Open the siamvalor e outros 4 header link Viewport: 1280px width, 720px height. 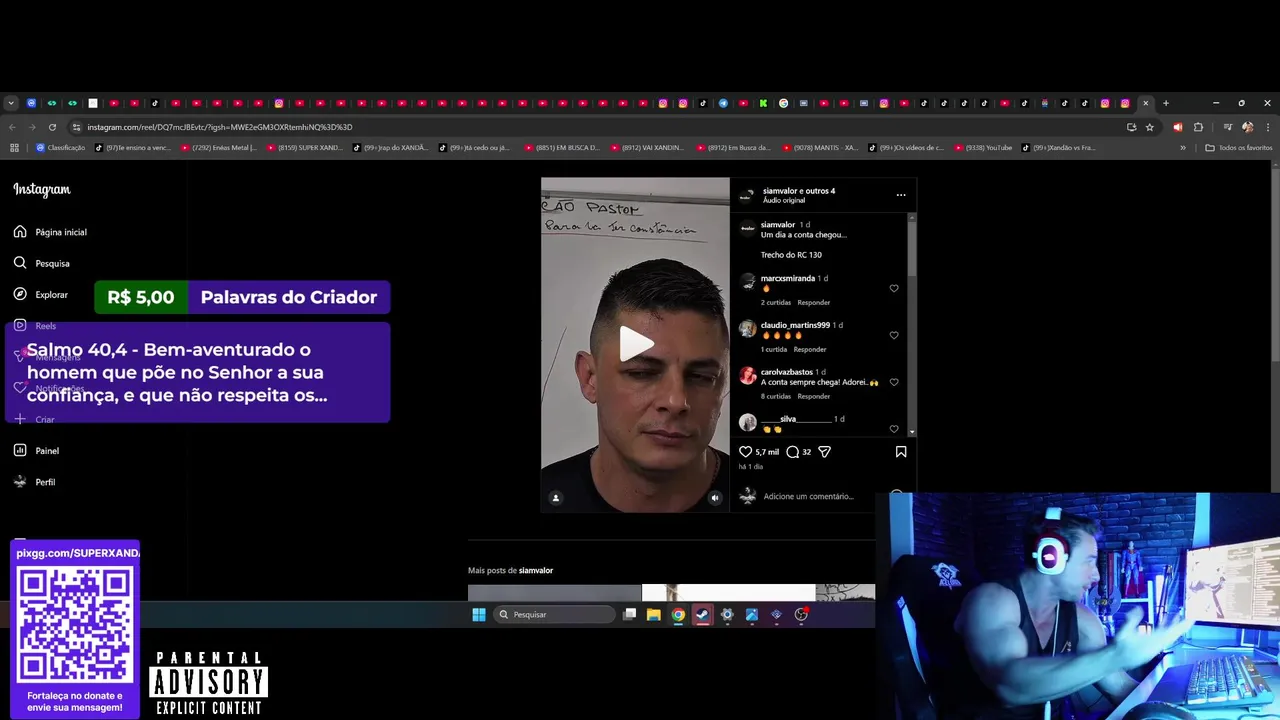coord(799,190)
